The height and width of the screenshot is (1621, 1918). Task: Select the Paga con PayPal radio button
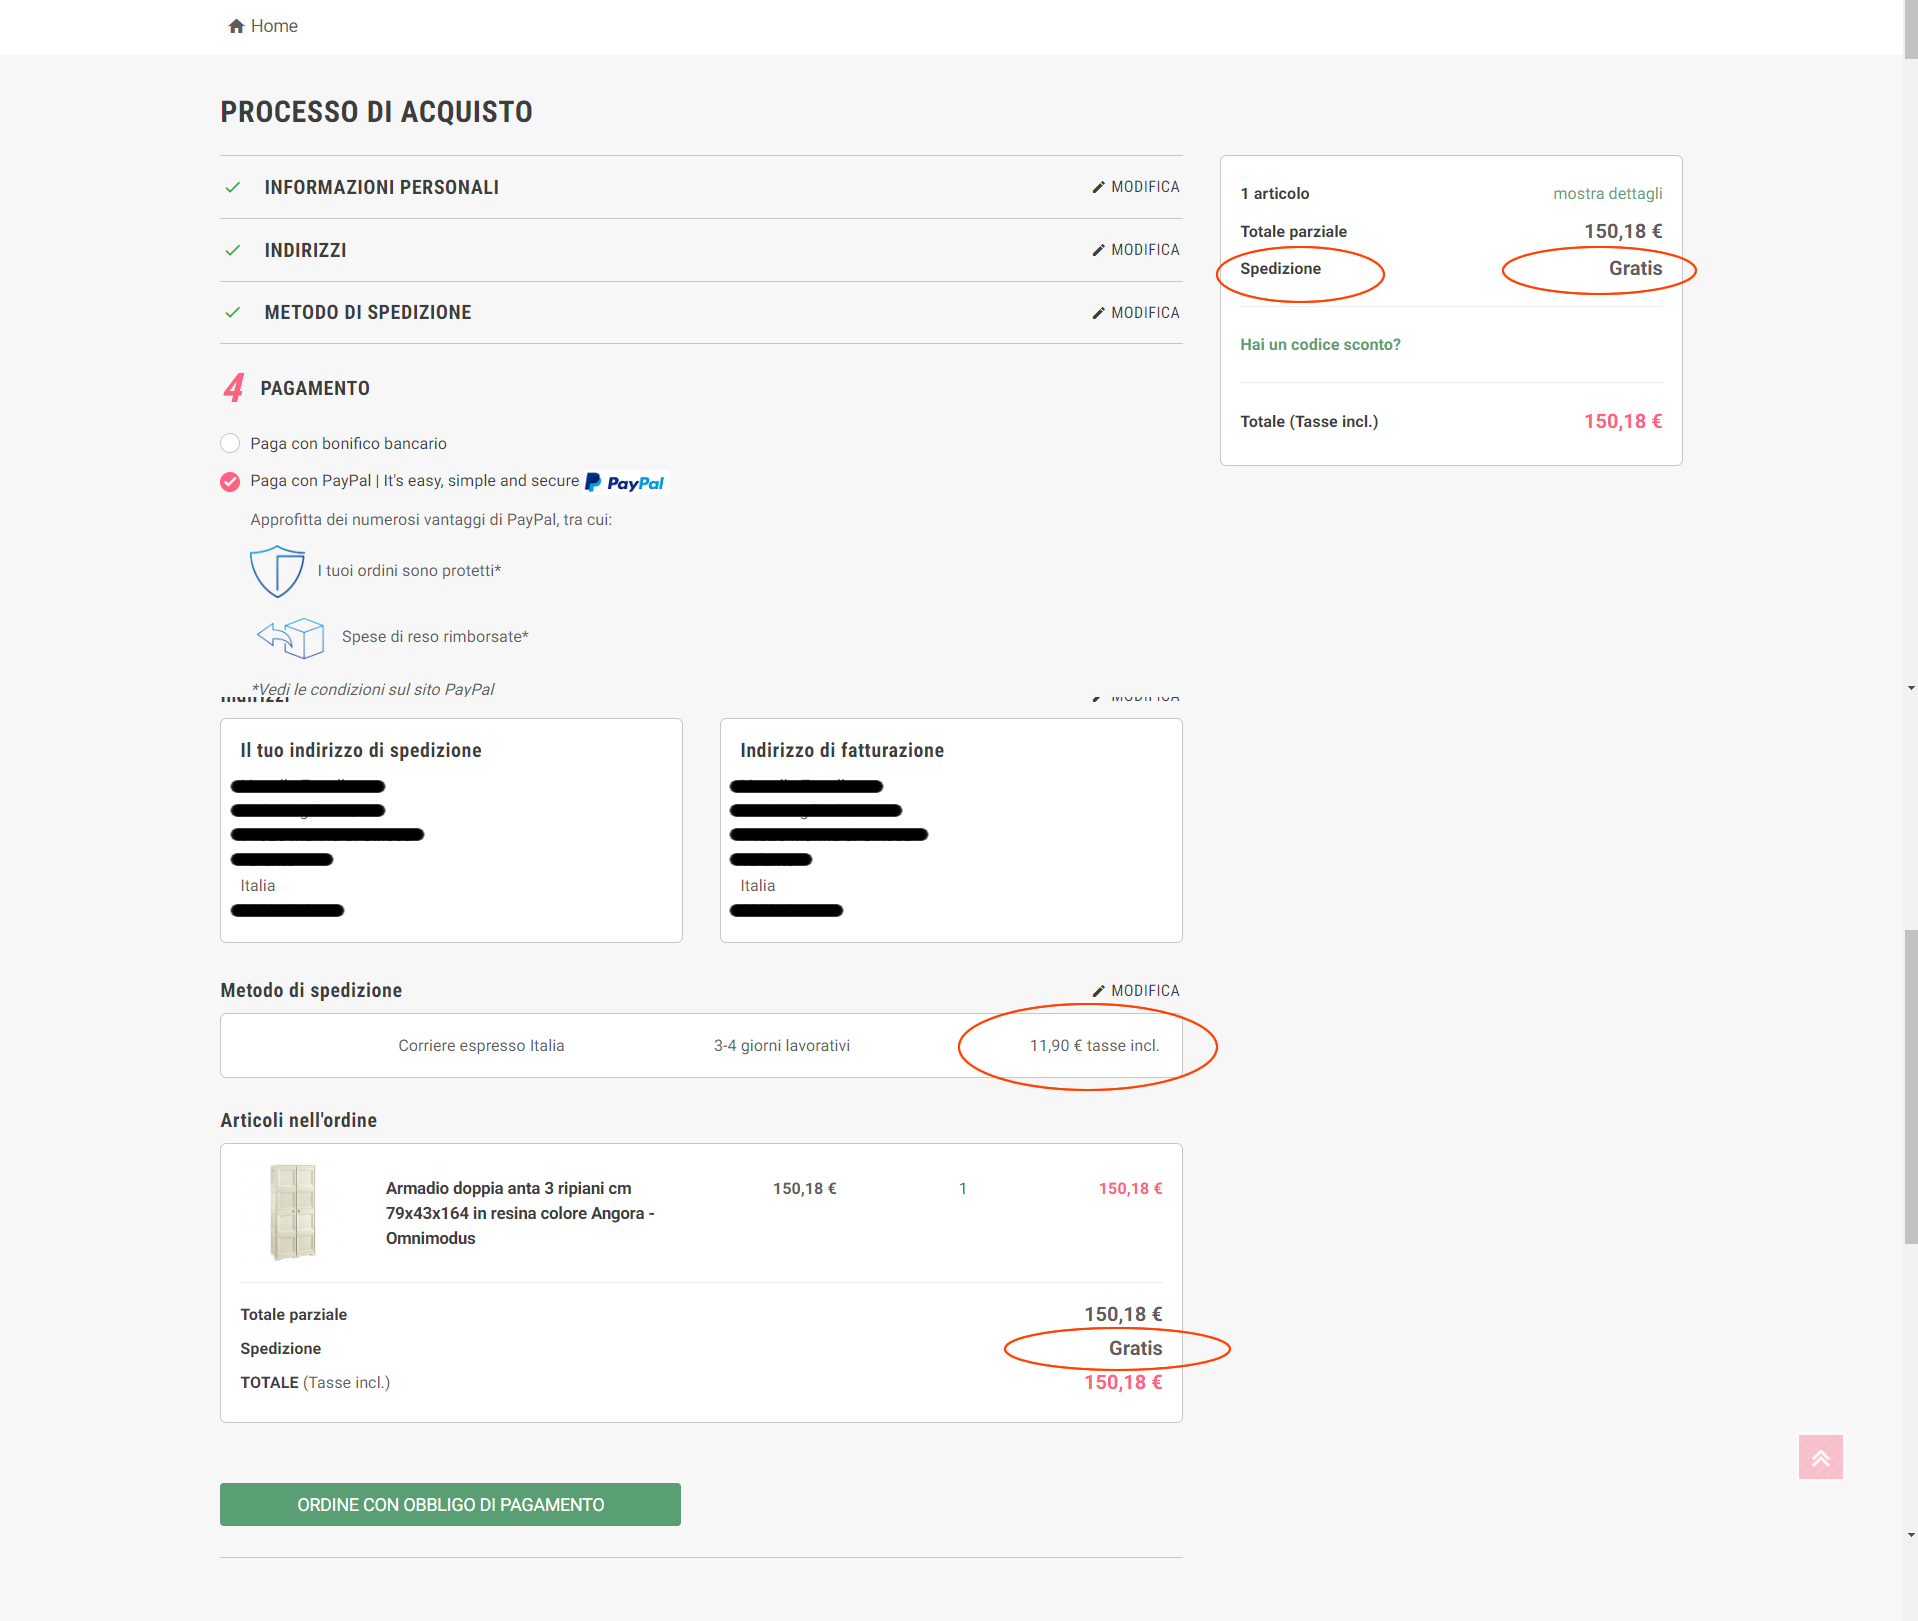click(230, 482)
